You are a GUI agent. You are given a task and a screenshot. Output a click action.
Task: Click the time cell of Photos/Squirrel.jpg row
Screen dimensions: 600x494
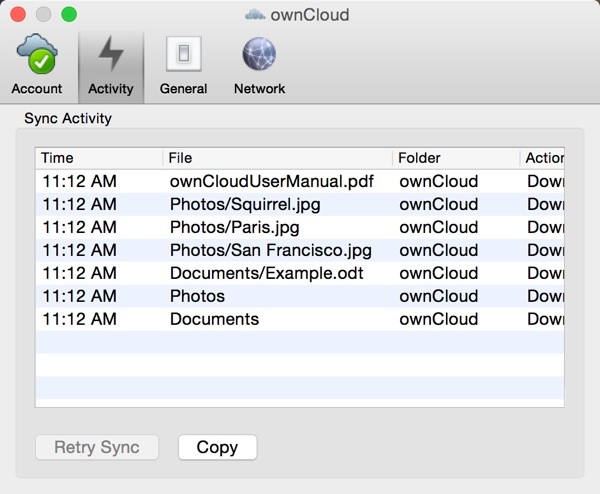pos(80,204)
